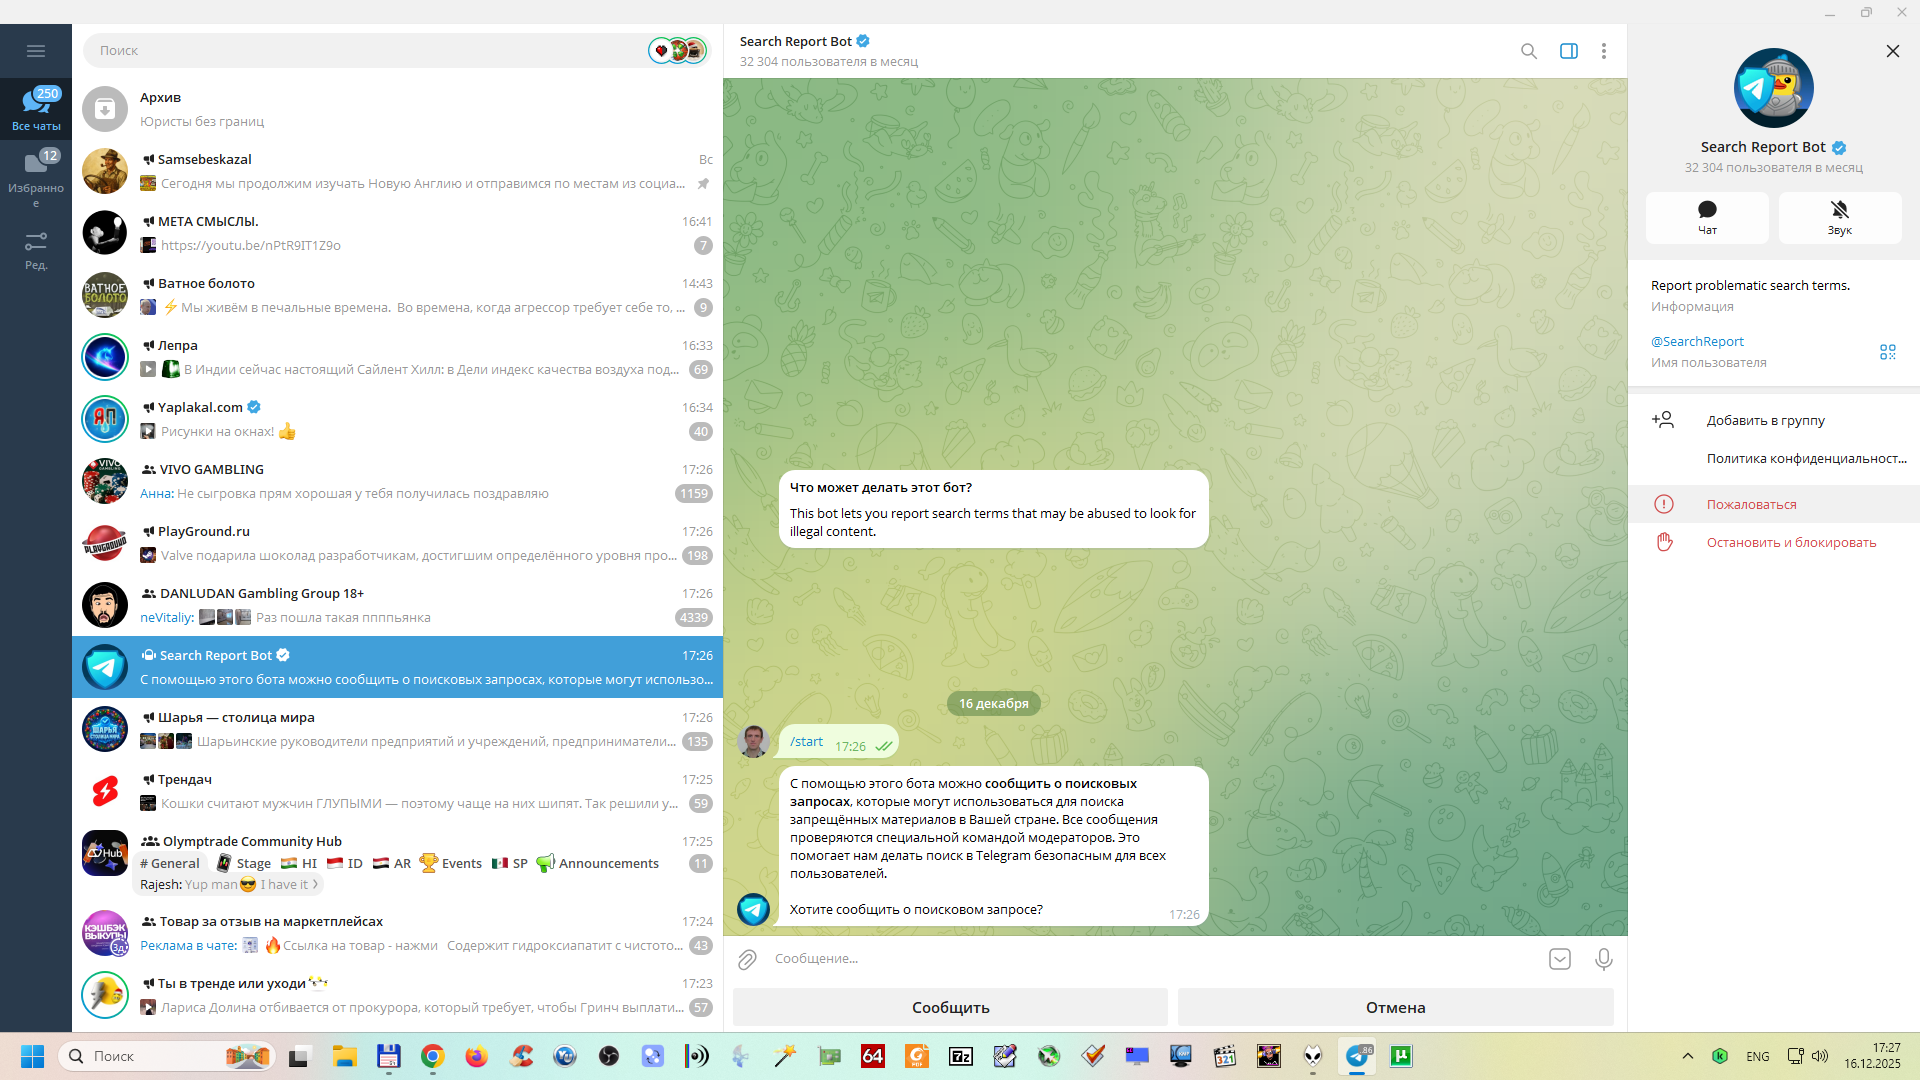The image size is (1920, 1080).
Task: Click the chat search magnifier icon
Action: (1528, 51)
